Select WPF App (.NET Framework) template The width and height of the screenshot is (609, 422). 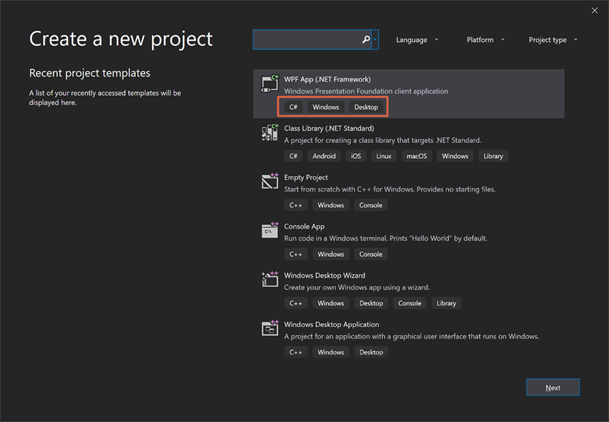(x=328, y=79)
